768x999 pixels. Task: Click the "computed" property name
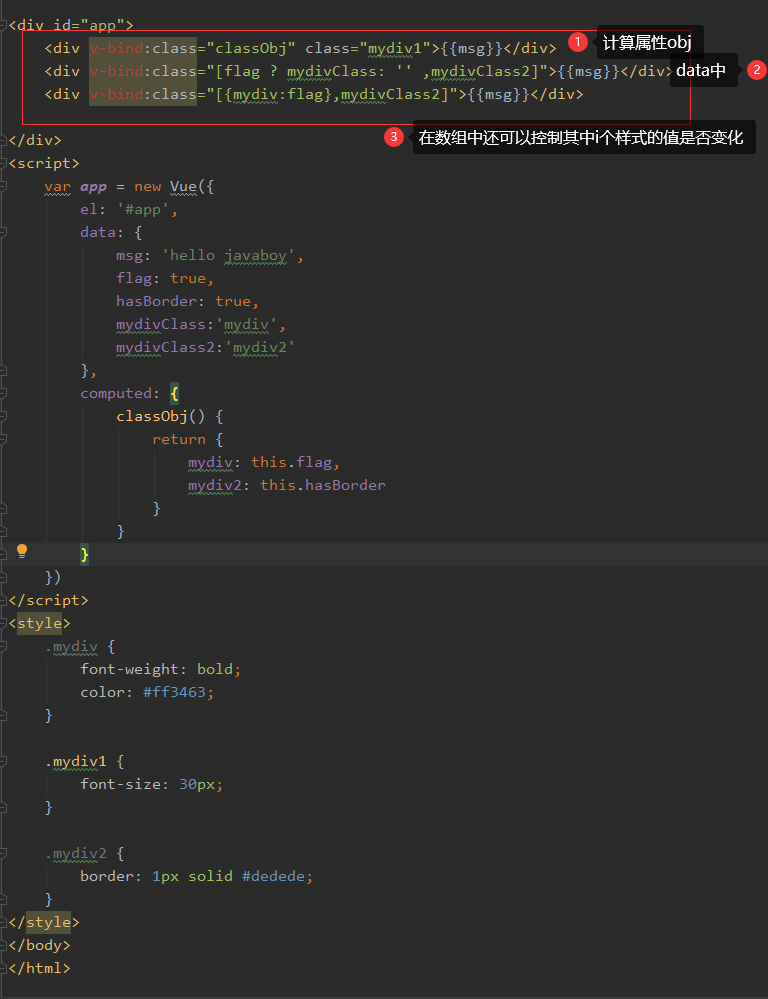(116, 393)
